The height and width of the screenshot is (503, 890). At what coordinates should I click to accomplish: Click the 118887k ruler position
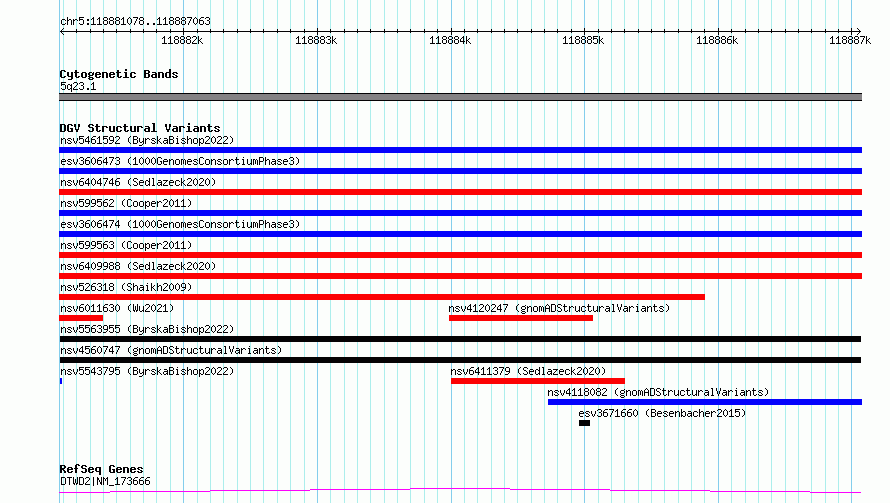tap(850, 40)
